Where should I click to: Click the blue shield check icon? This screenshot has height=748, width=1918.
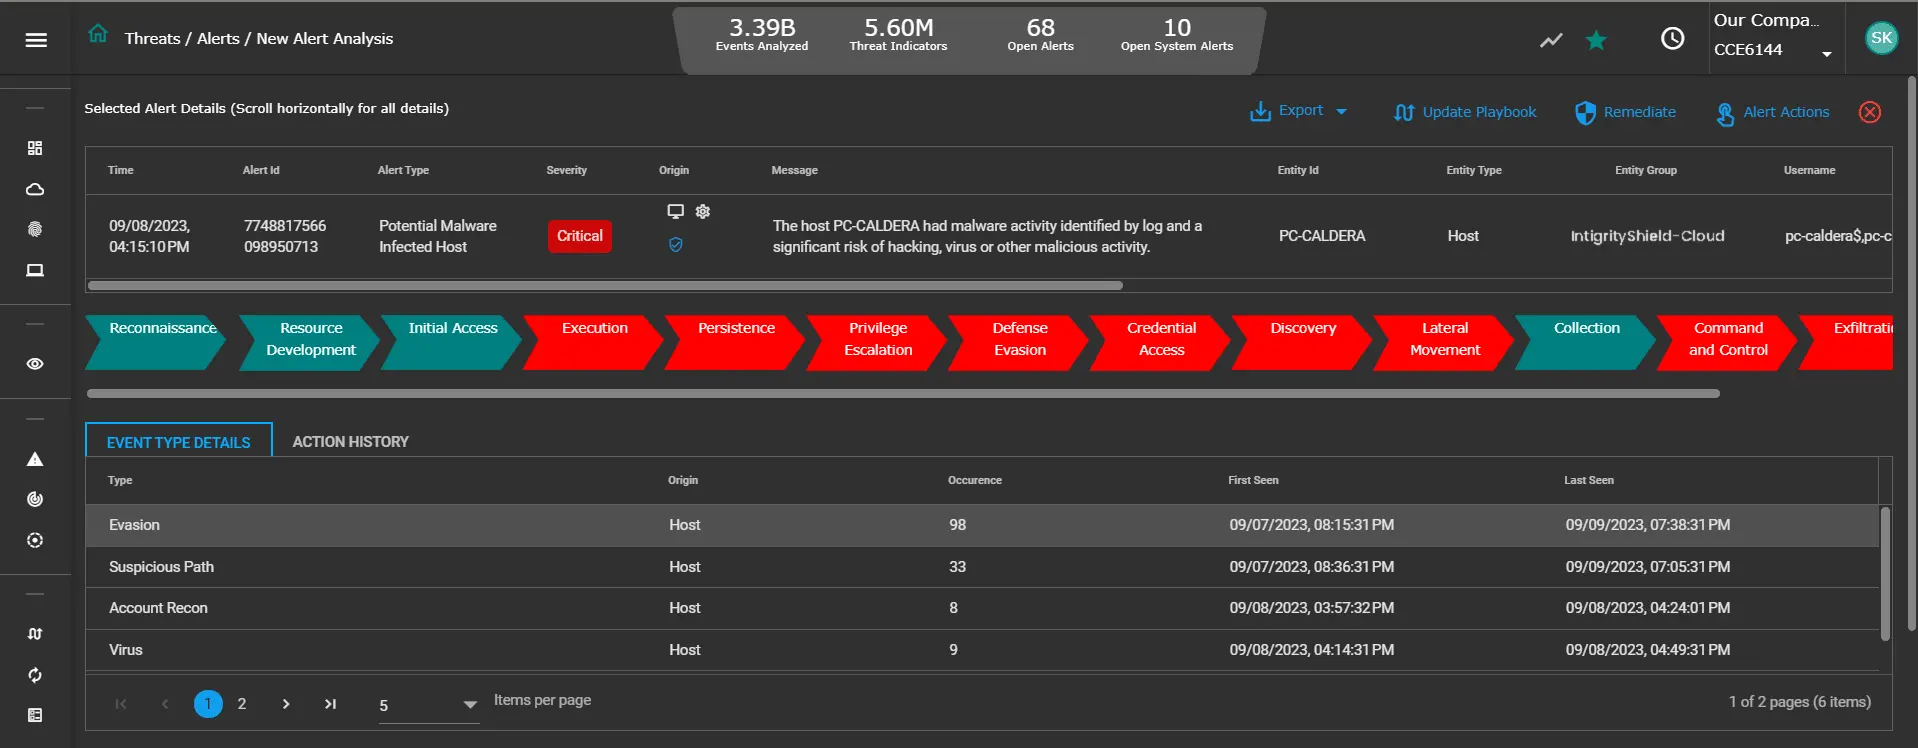coord(676,244)
